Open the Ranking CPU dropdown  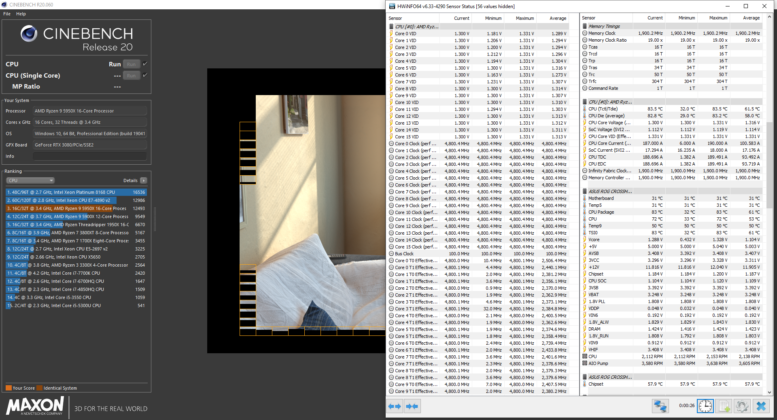(x=30, y=180)
